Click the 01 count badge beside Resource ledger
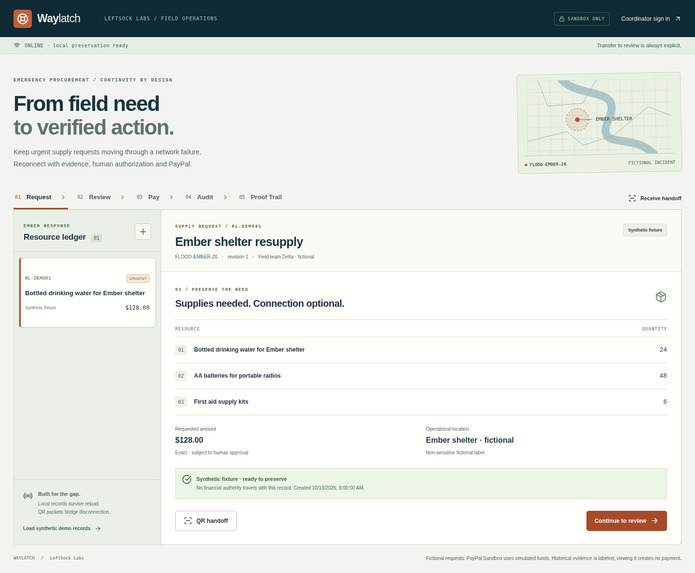 click(96, 238)
